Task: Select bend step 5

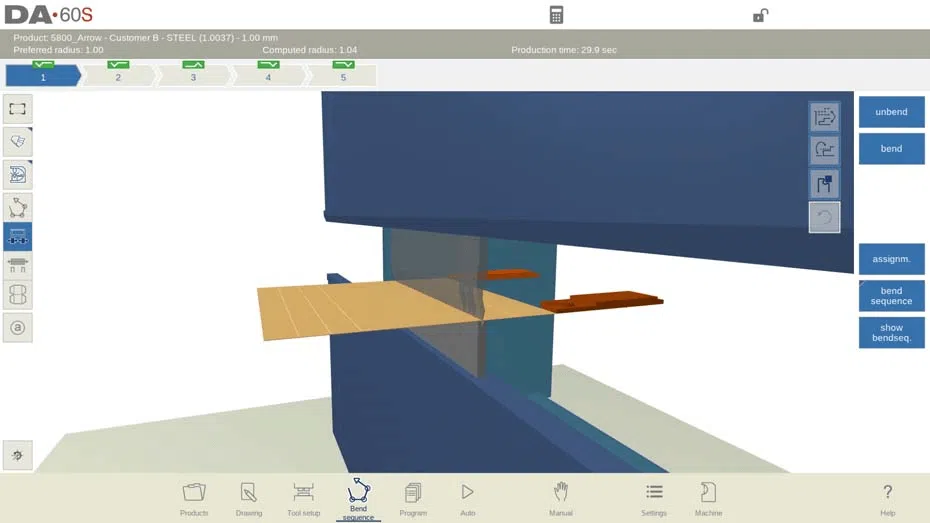Action: (x=343, y=74)
